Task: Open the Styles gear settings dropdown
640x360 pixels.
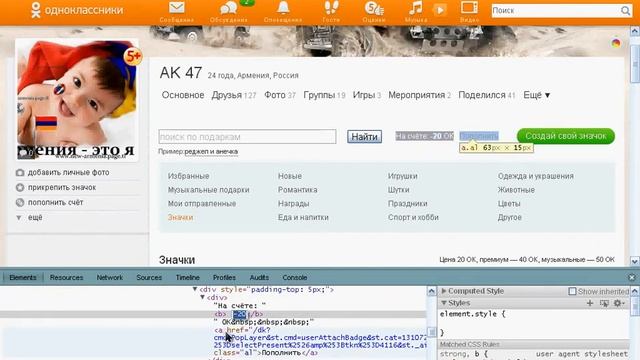Action: tap(619, 303)
